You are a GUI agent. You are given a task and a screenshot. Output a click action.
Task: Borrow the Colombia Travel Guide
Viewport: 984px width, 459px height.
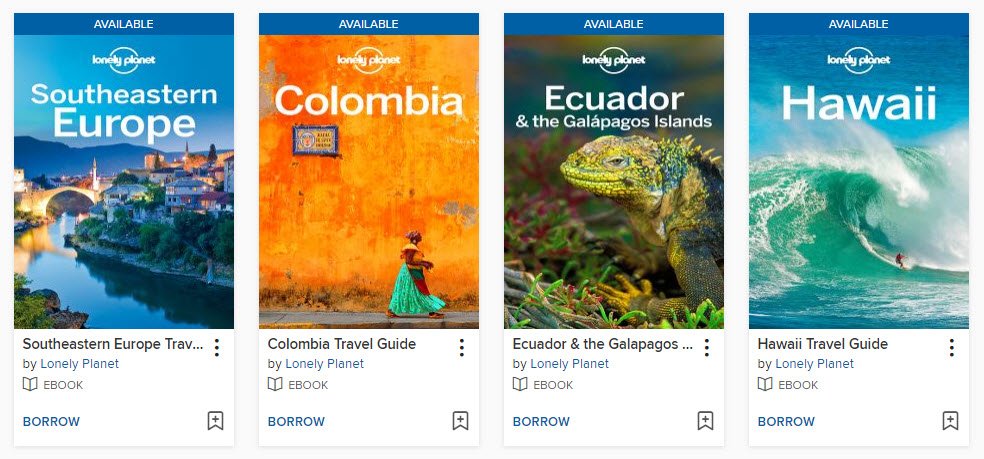(296, 421)
